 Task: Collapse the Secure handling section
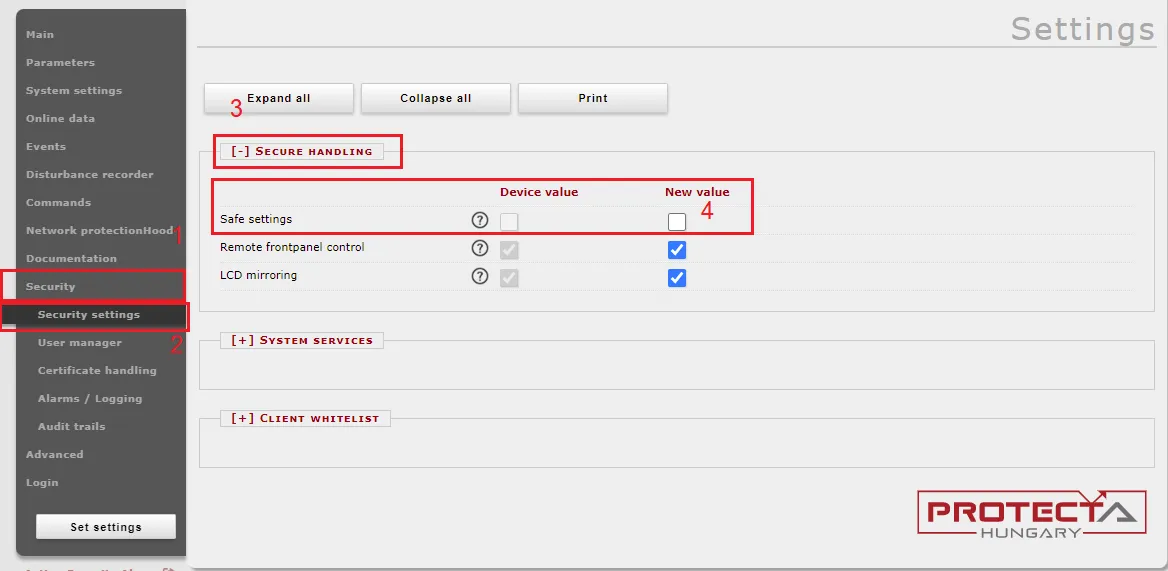point(302,151)
